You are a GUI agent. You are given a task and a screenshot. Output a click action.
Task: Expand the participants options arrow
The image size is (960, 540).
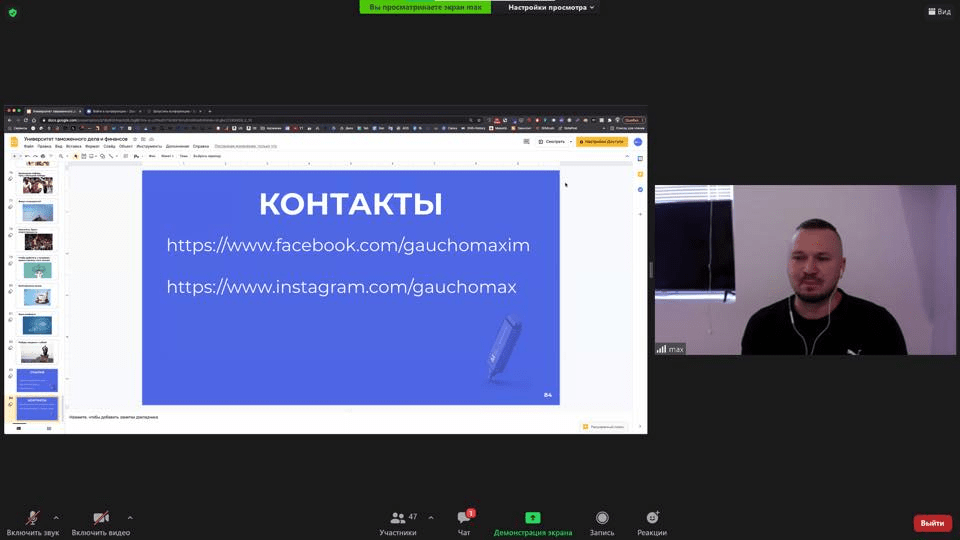coord(431,518)
